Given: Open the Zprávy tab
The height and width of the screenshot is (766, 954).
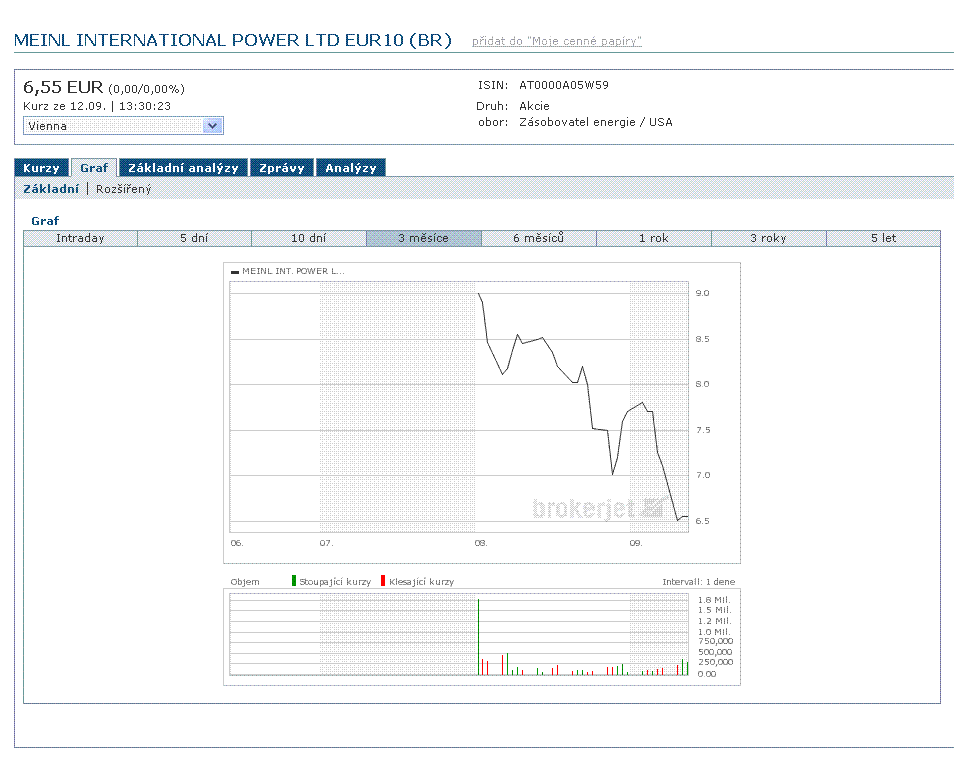Looking at the screenshot, I should [x=282, y=168].
